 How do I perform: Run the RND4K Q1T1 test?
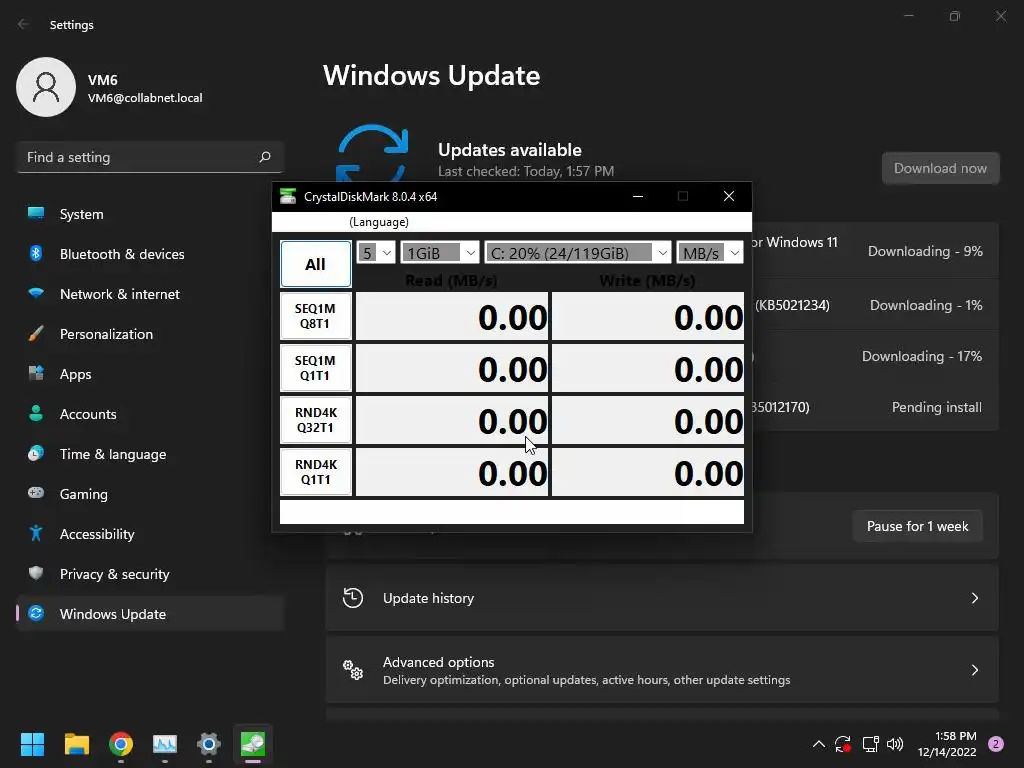coord(315,472)
